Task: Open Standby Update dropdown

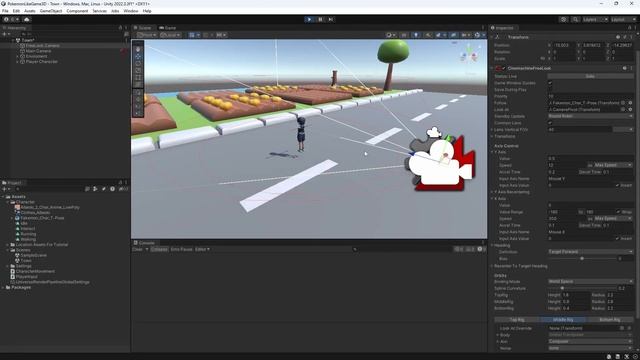Action: point(591,116)
